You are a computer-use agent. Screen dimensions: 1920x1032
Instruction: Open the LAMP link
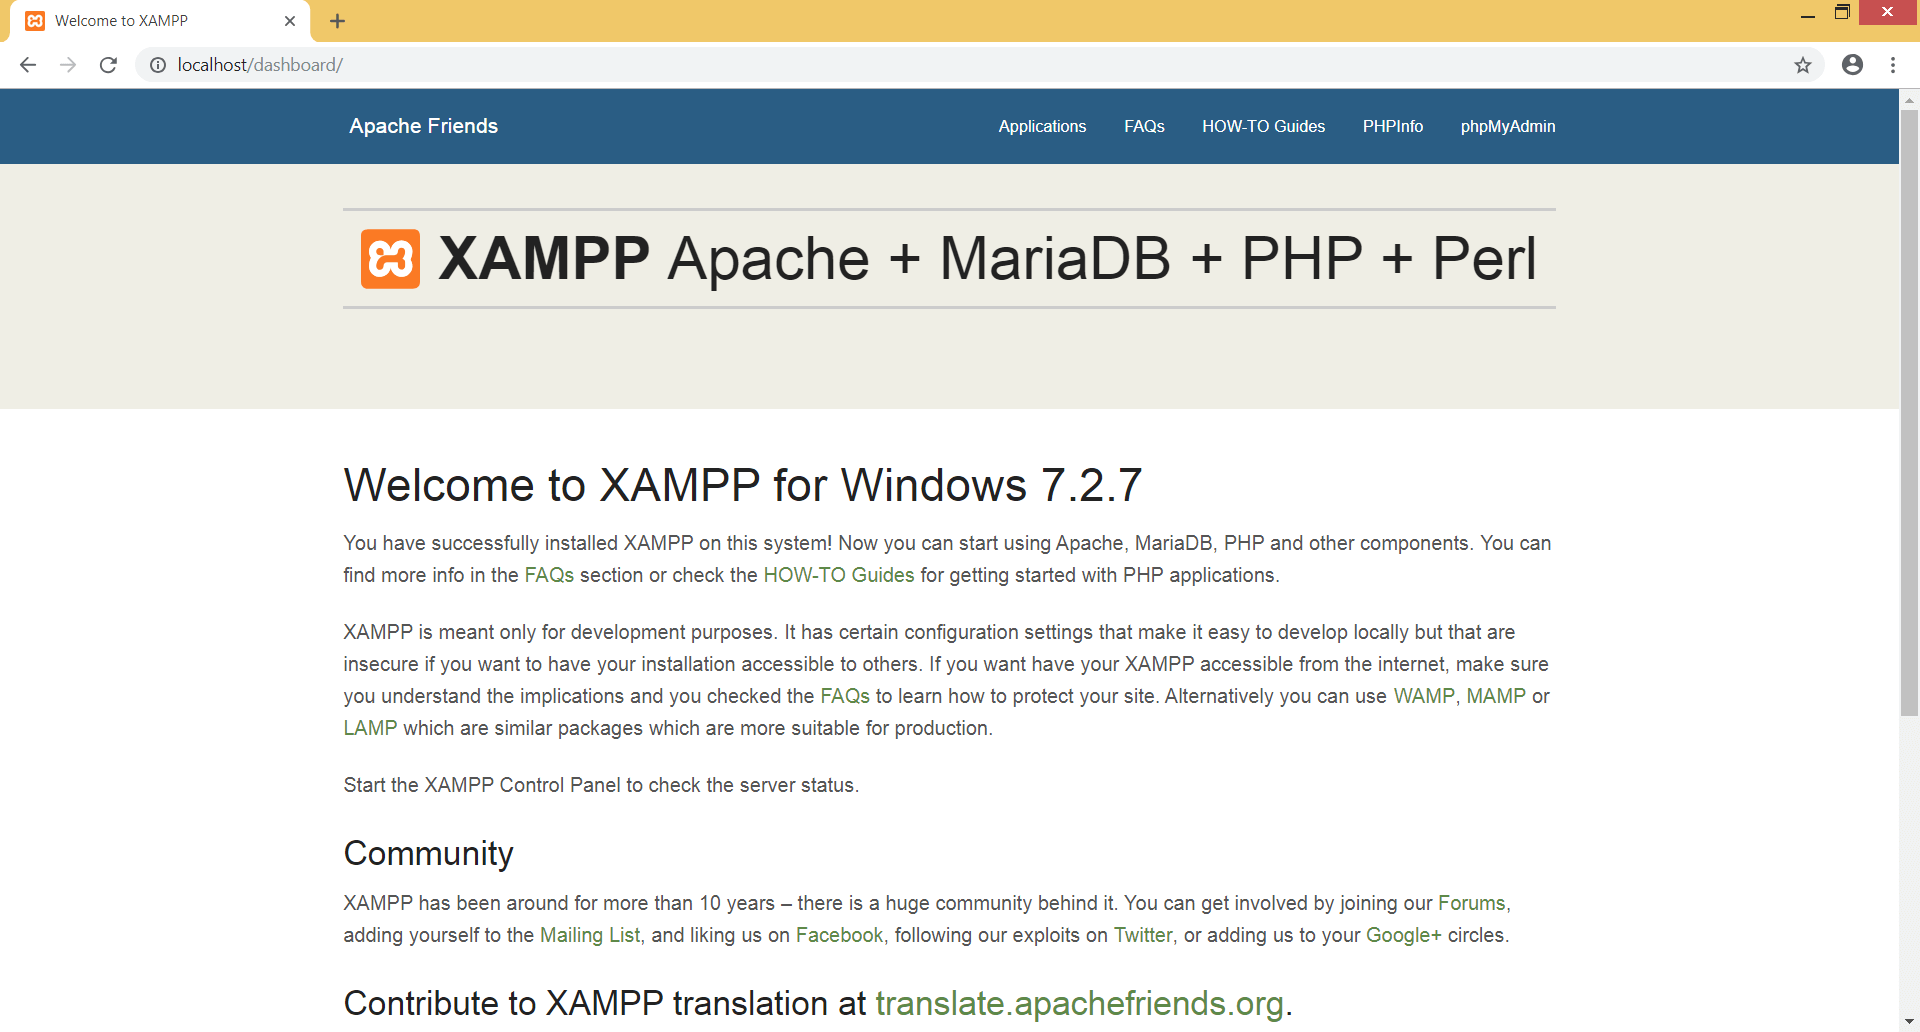pyautogui.click(x=370, y=728)
